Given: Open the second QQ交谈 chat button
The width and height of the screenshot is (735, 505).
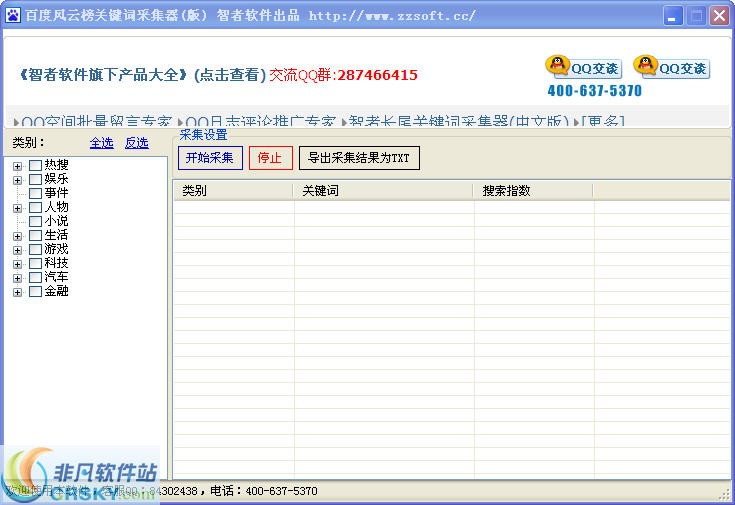Looking at the screenshot, I should pyautogui.click(x=672, y=68).
